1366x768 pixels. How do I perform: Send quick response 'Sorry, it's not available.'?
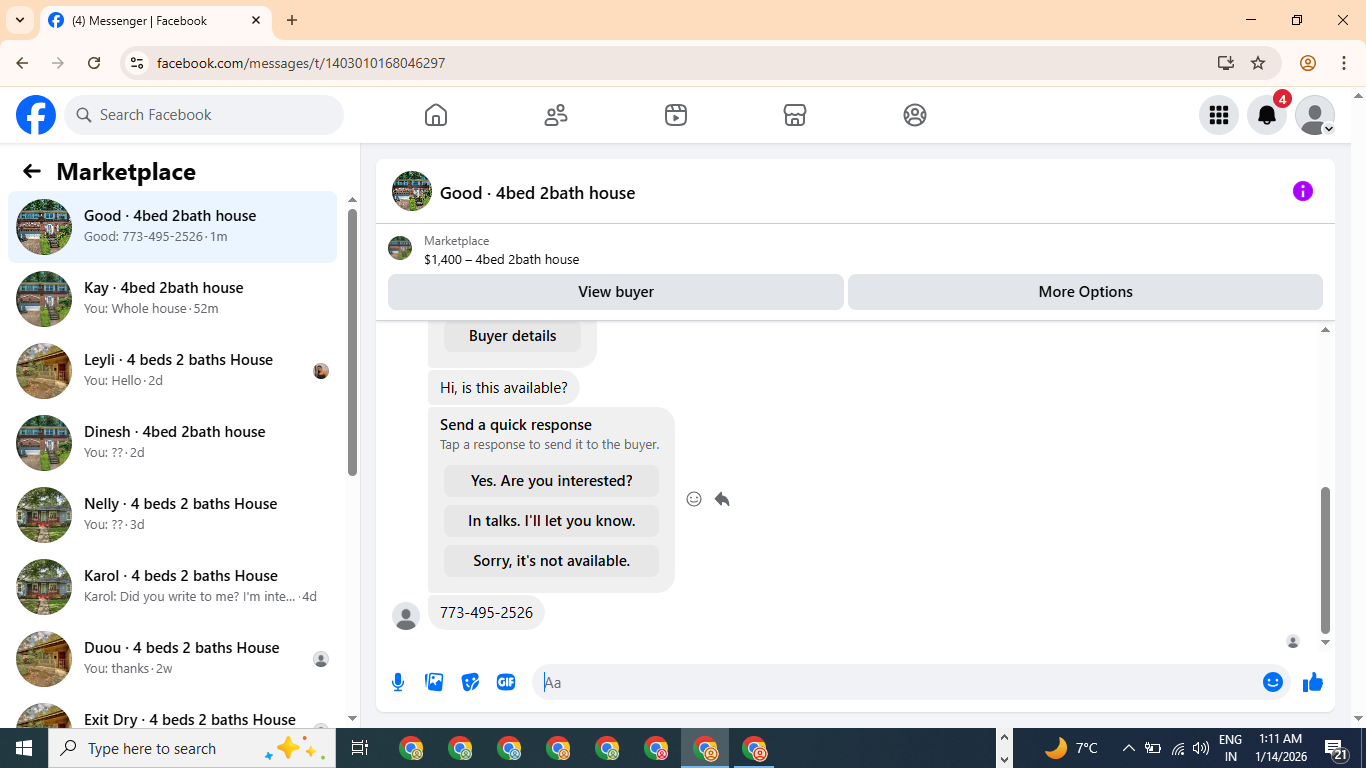552,561
